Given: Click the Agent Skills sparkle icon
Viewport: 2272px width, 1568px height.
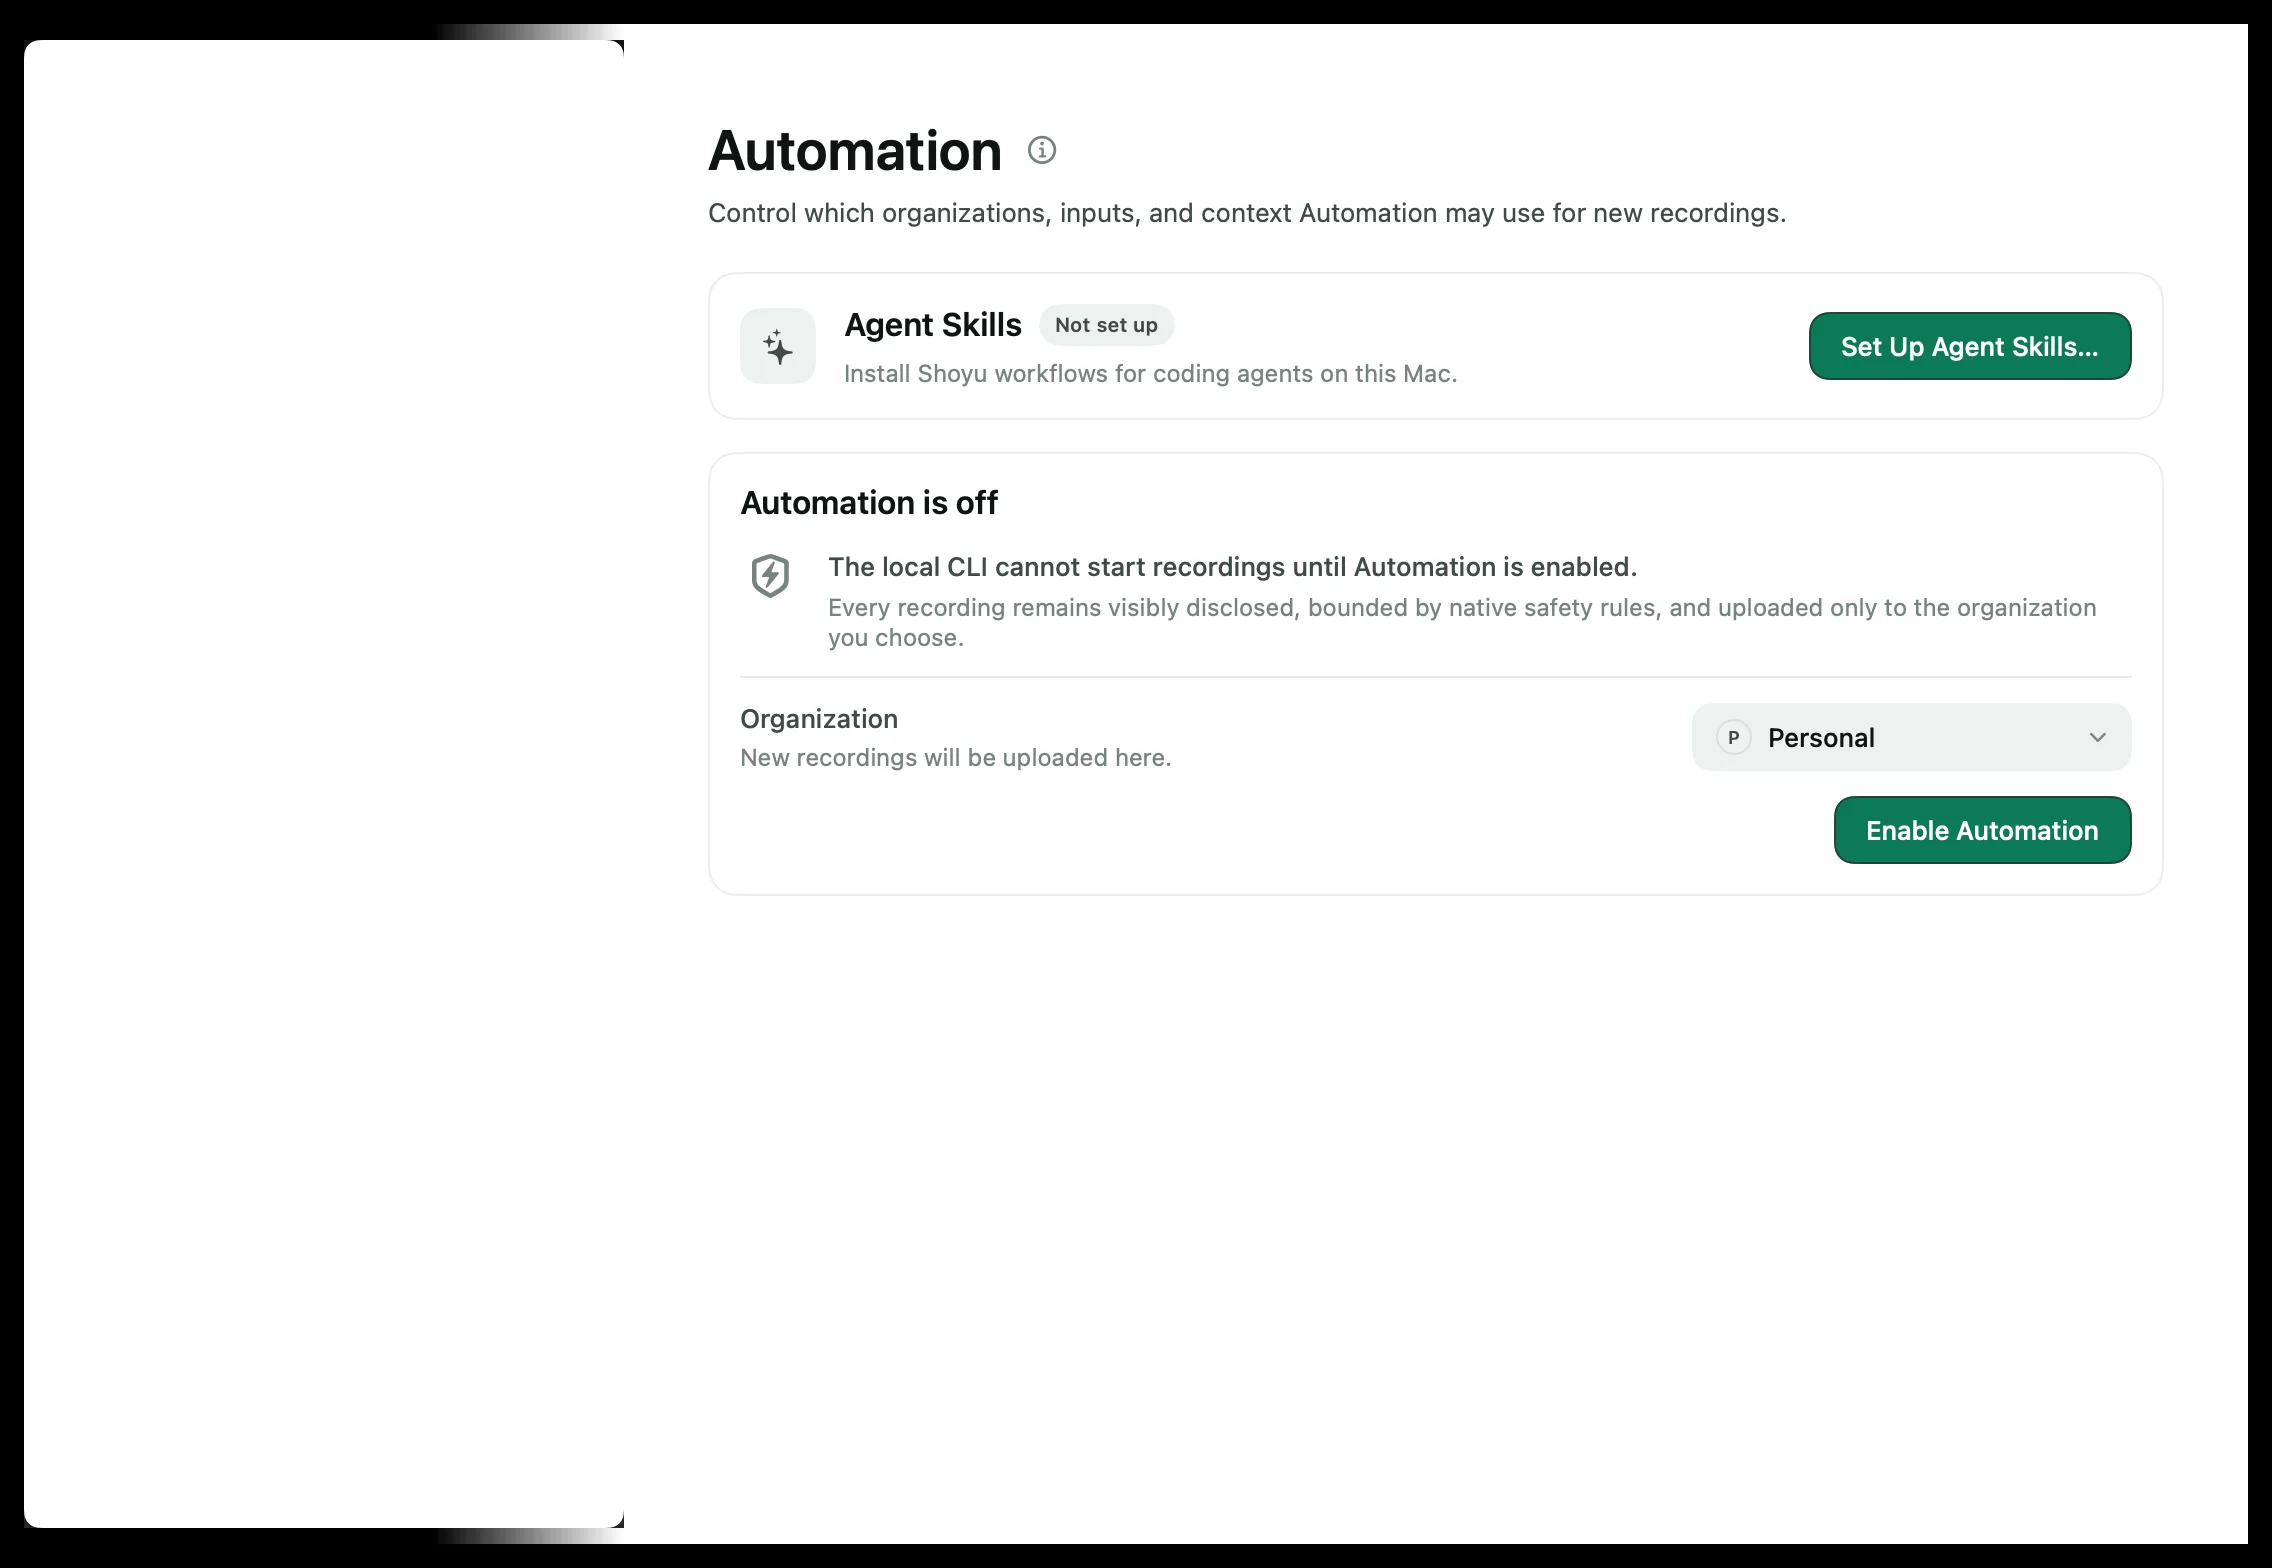Looking at the screenshot, I should [778, 346].
